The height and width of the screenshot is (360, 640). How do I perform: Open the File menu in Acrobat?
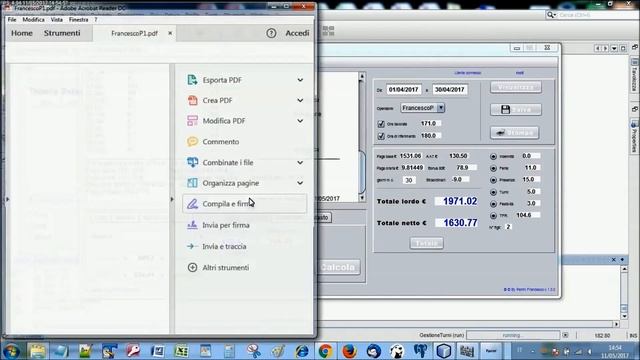12,20
